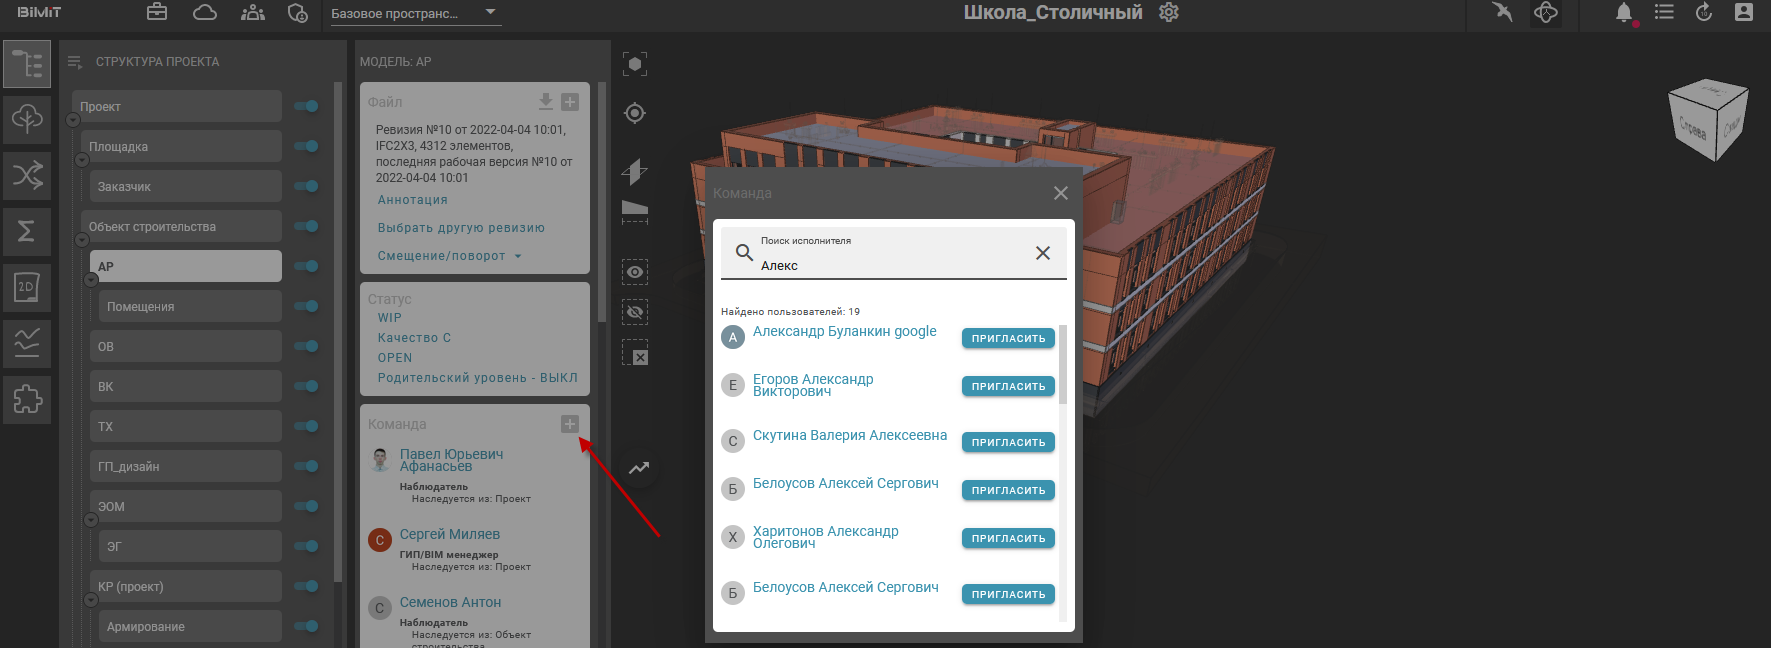Image resolution: width=1771 pixels, height=648 pixels.
Task: Collapse the Объект строительства tree node
Action: point(82,240)
